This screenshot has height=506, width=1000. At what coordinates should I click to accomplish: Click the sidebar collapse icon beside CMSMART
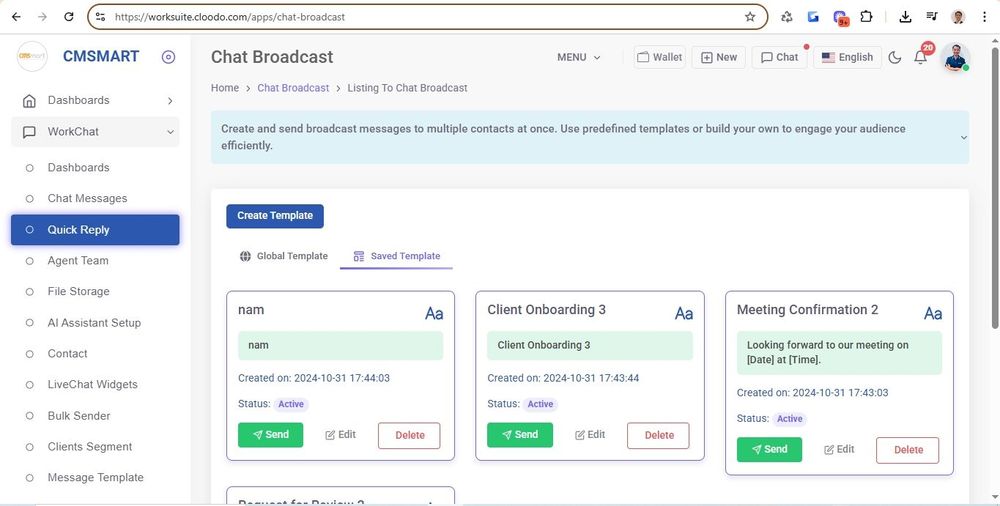point(168,57)
